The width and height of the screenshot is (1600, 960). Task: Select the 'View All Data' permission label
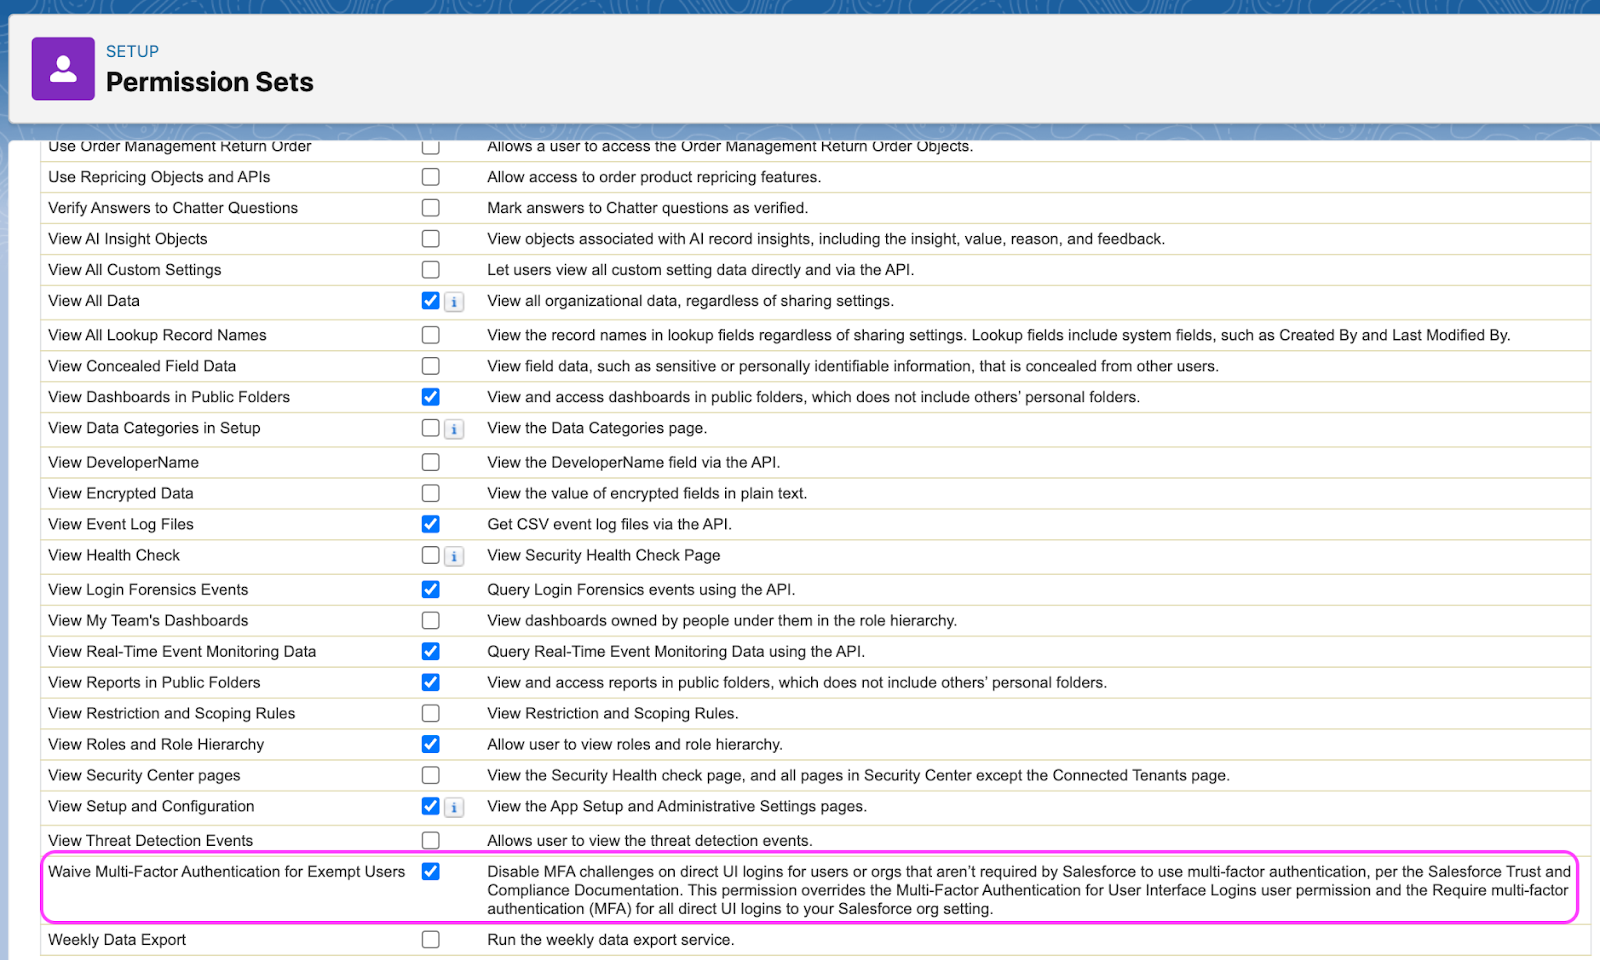coord(94,301)
